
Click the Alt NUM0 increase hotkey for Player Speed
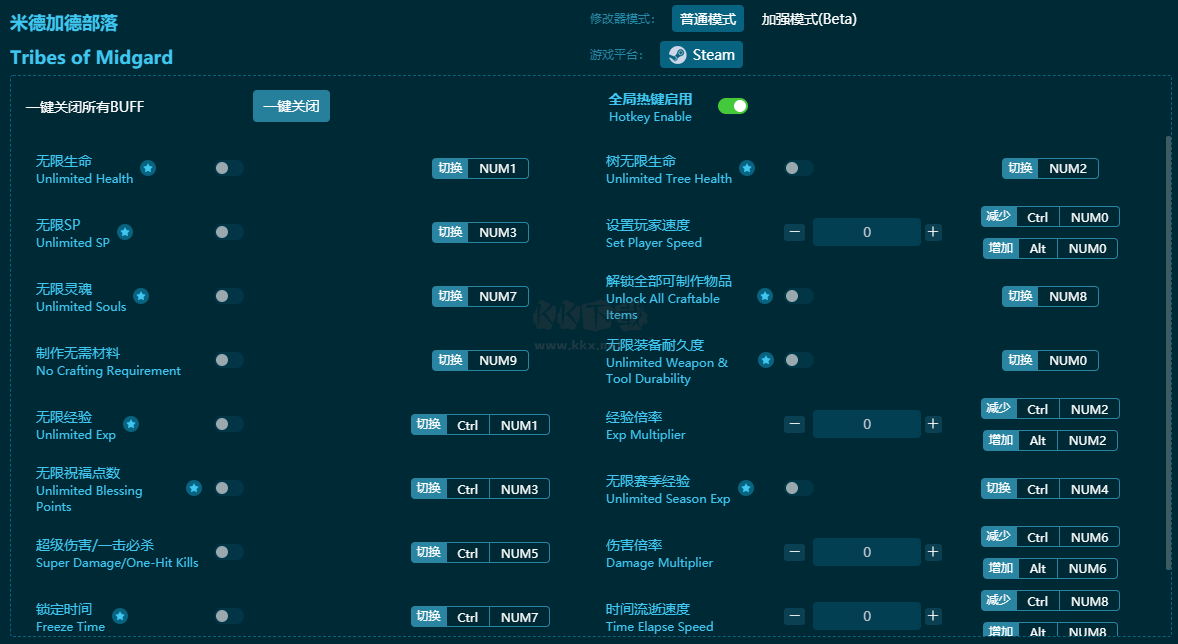1050,249
